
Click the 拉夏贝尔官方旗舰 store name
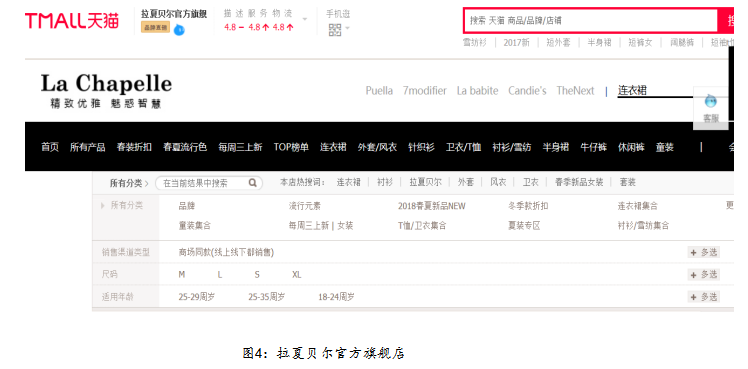[x=174, y=14]
